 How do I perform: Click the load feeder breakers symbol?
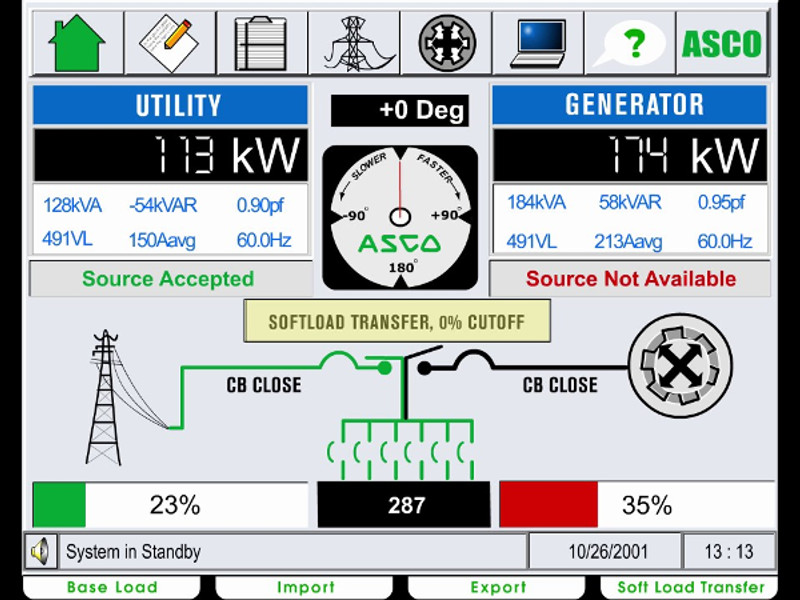[x=401, y=449]
